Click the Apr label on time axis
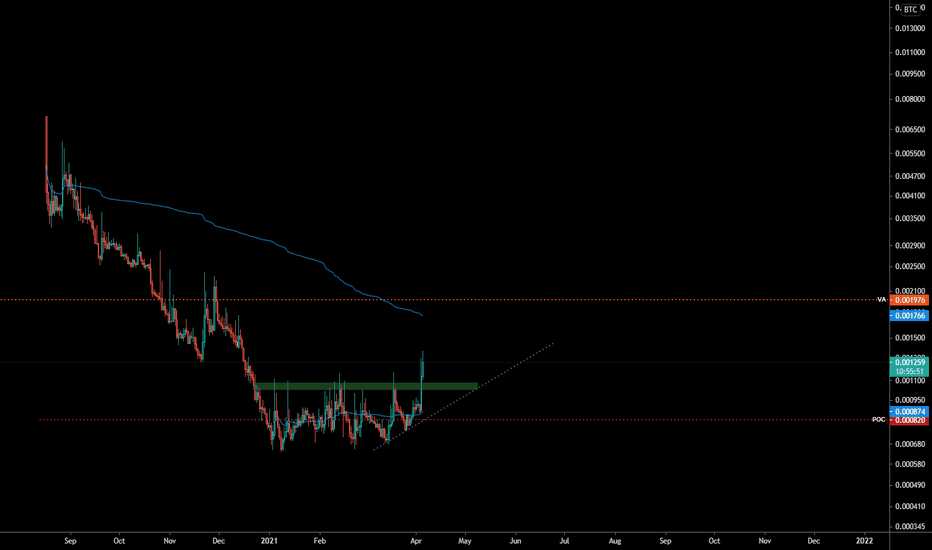The width and height of the screenshot is (932, 550). (416, 541)
